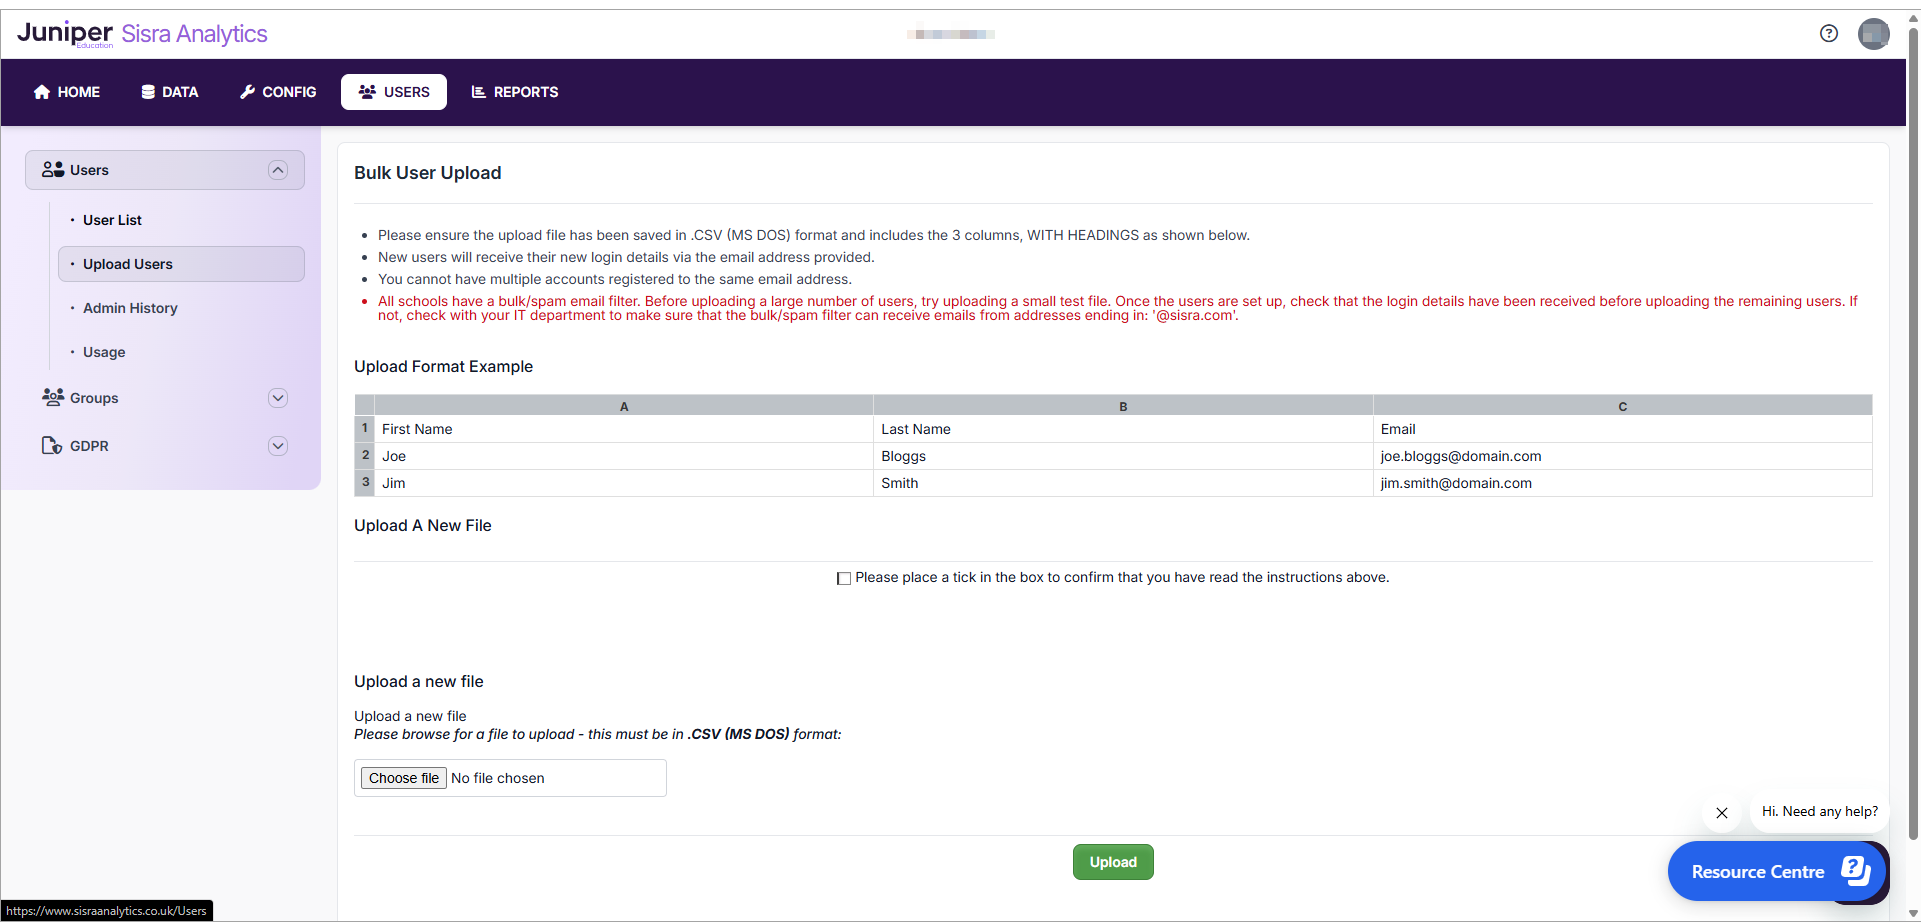1921x922 pixels.
Task: Collapse the Users sidebar section
Action: (278, 170)
